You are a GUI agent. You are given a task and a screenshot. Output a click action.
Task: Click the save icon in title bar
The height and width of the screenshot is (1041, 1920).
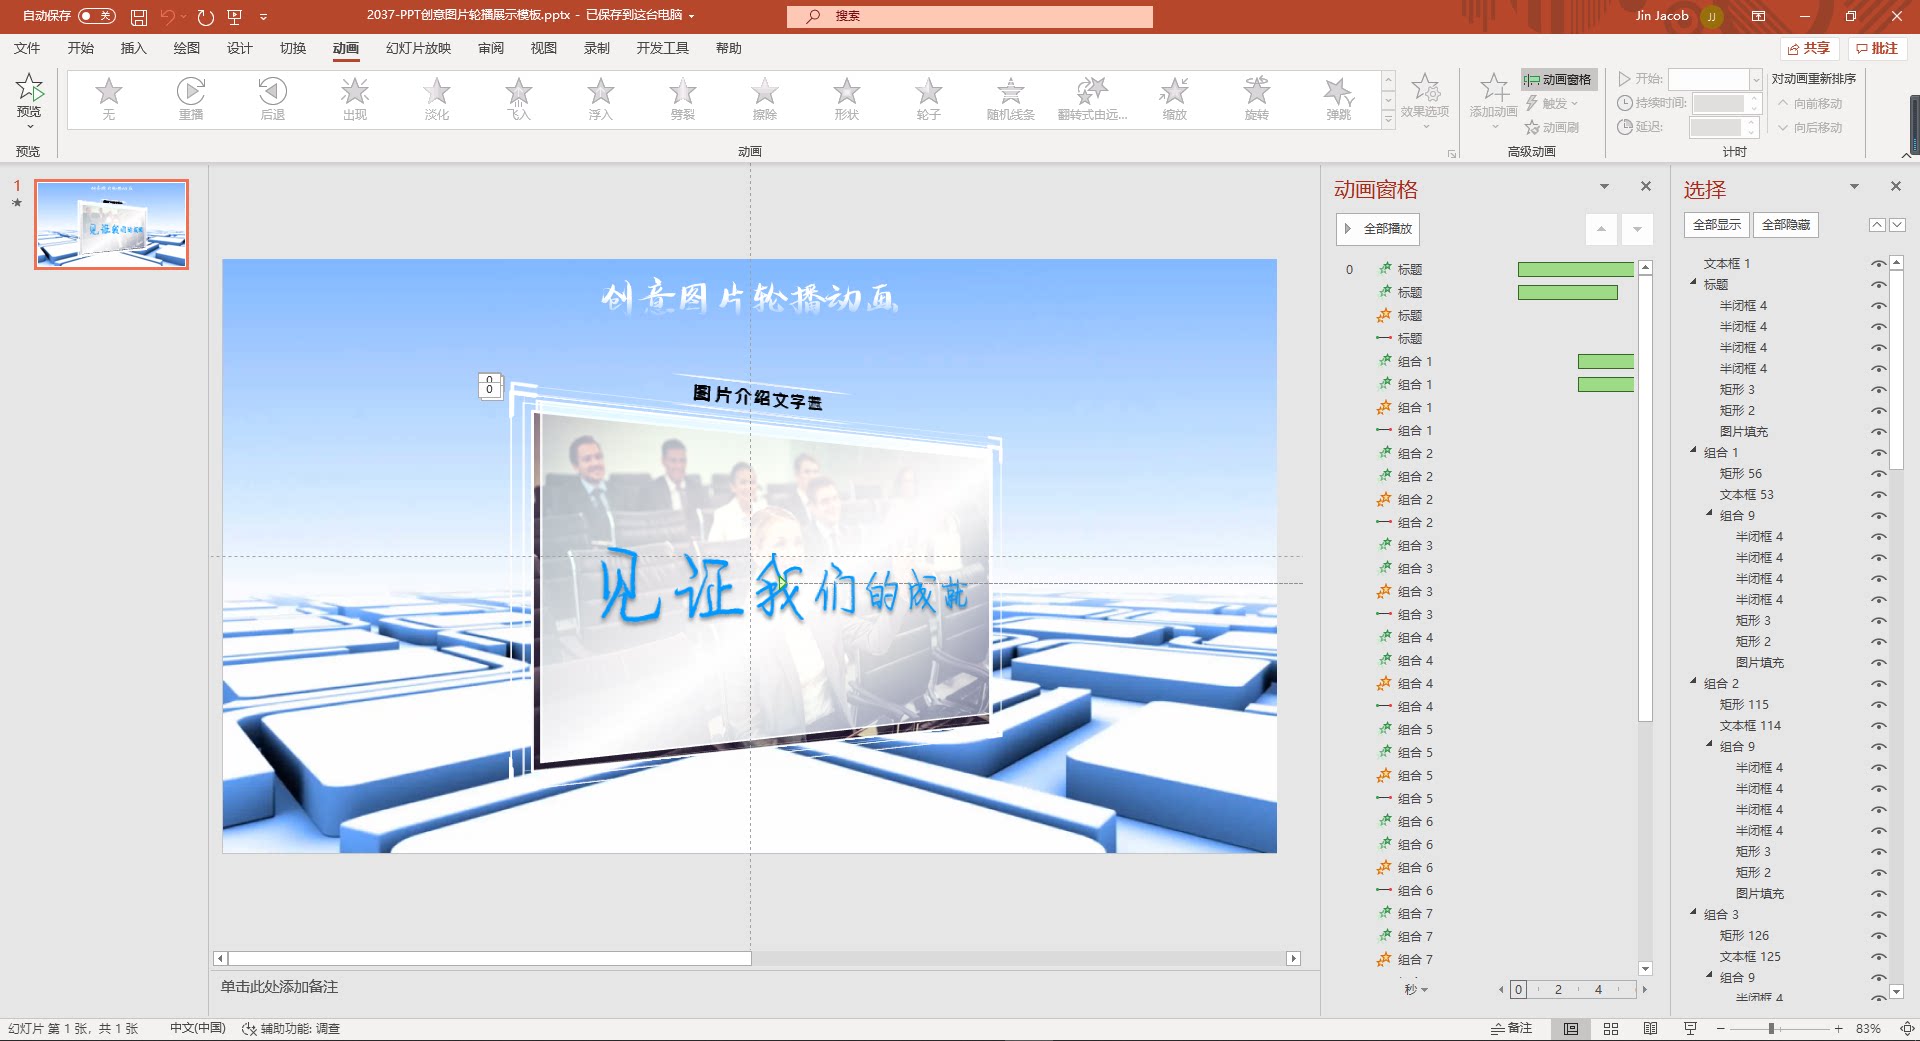(x=139, y=16)
